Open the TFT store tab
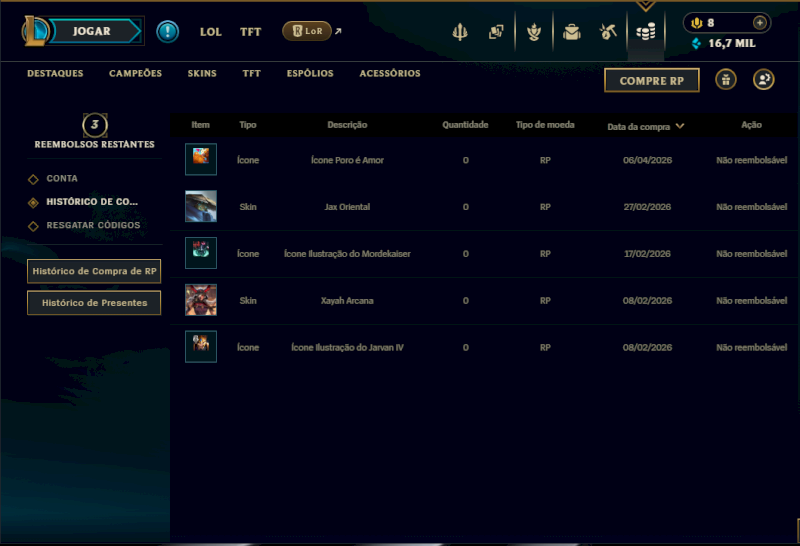Viewport: 800px width, 546px height. [x=252, y=73]
